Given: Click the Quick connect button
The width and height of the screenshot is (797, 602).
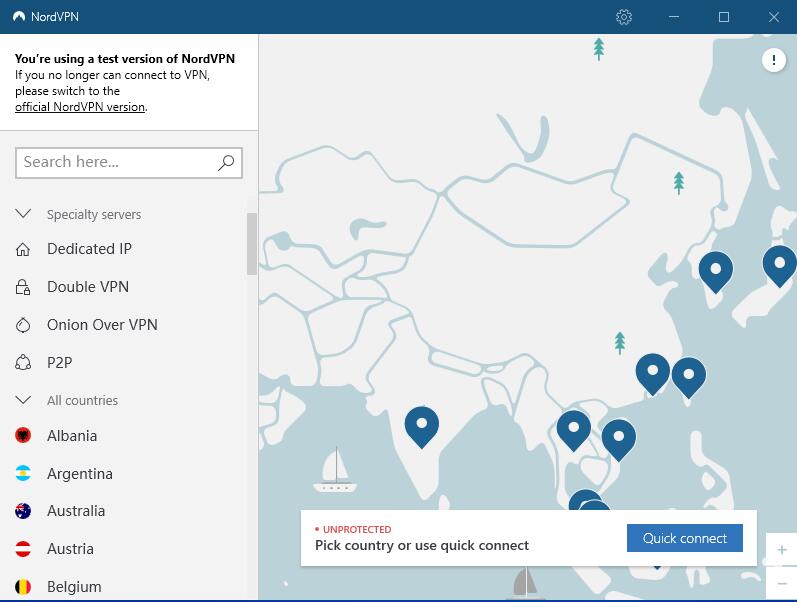Looking at the screenshot, I should click(685, 538).
